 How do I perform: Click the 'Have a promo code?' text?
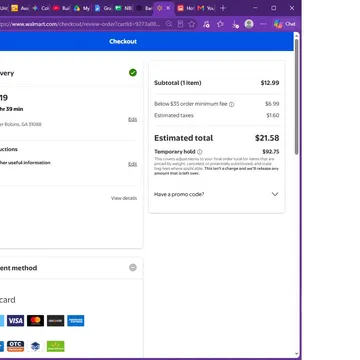[179, 194]
